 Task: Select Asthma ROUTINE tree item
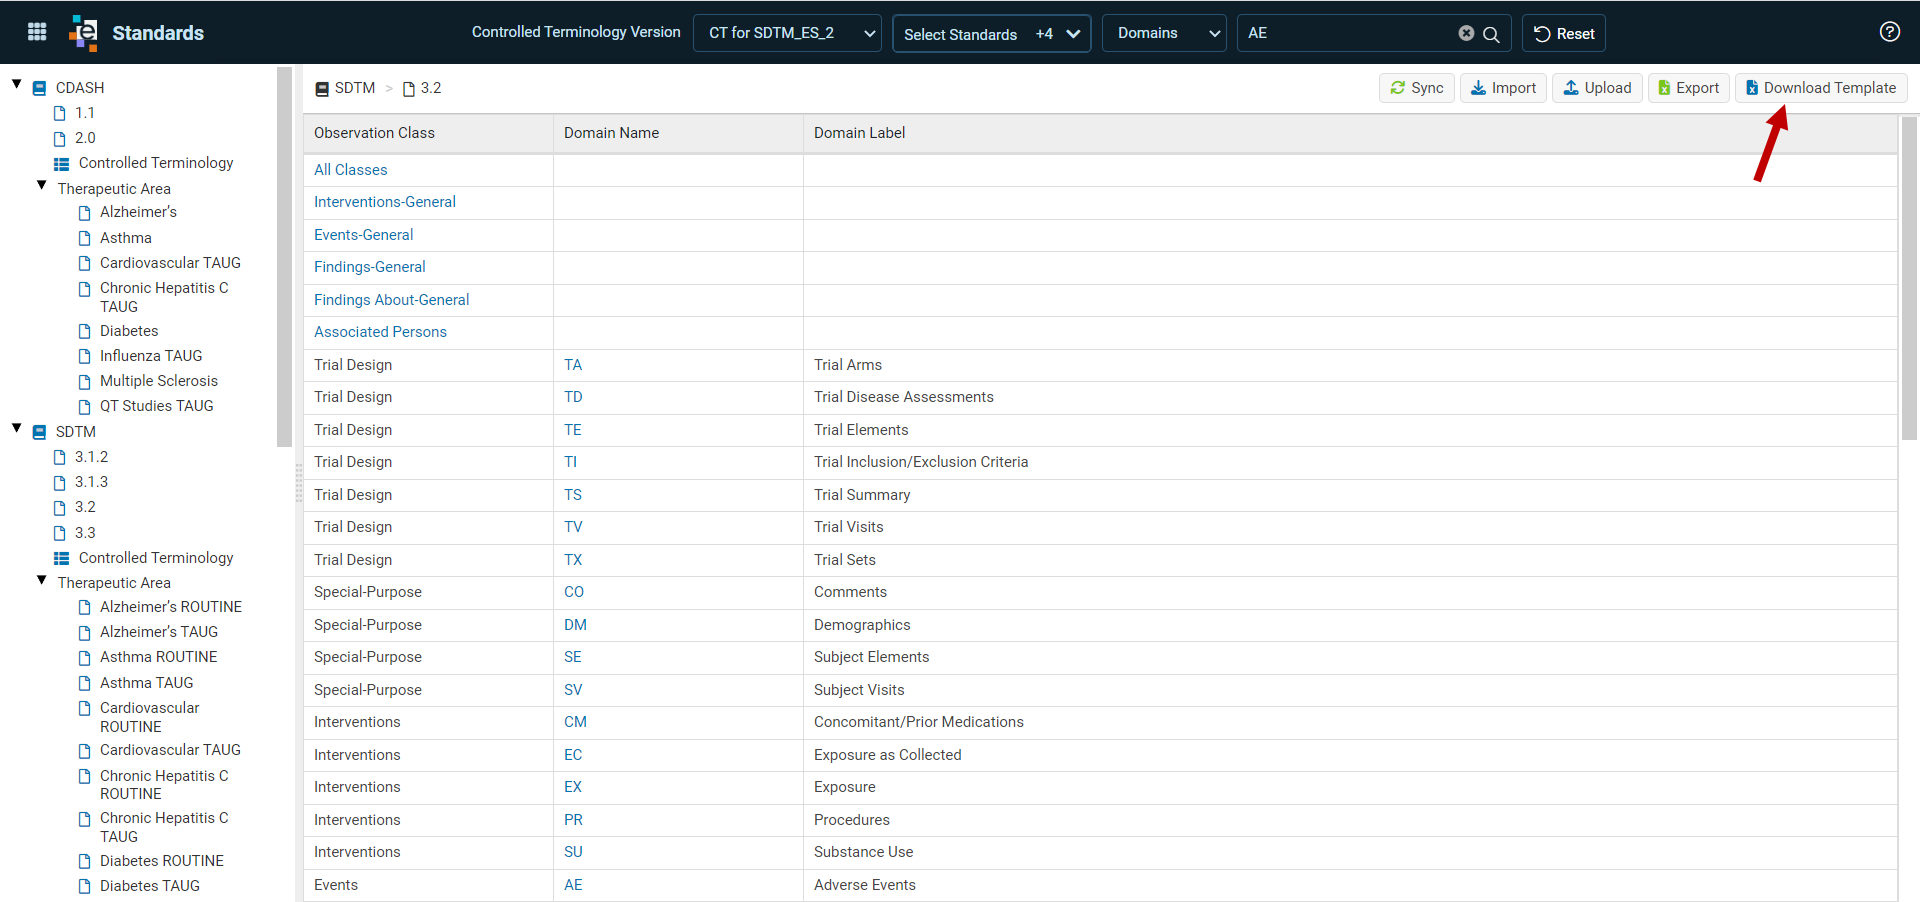coord(158,657)
